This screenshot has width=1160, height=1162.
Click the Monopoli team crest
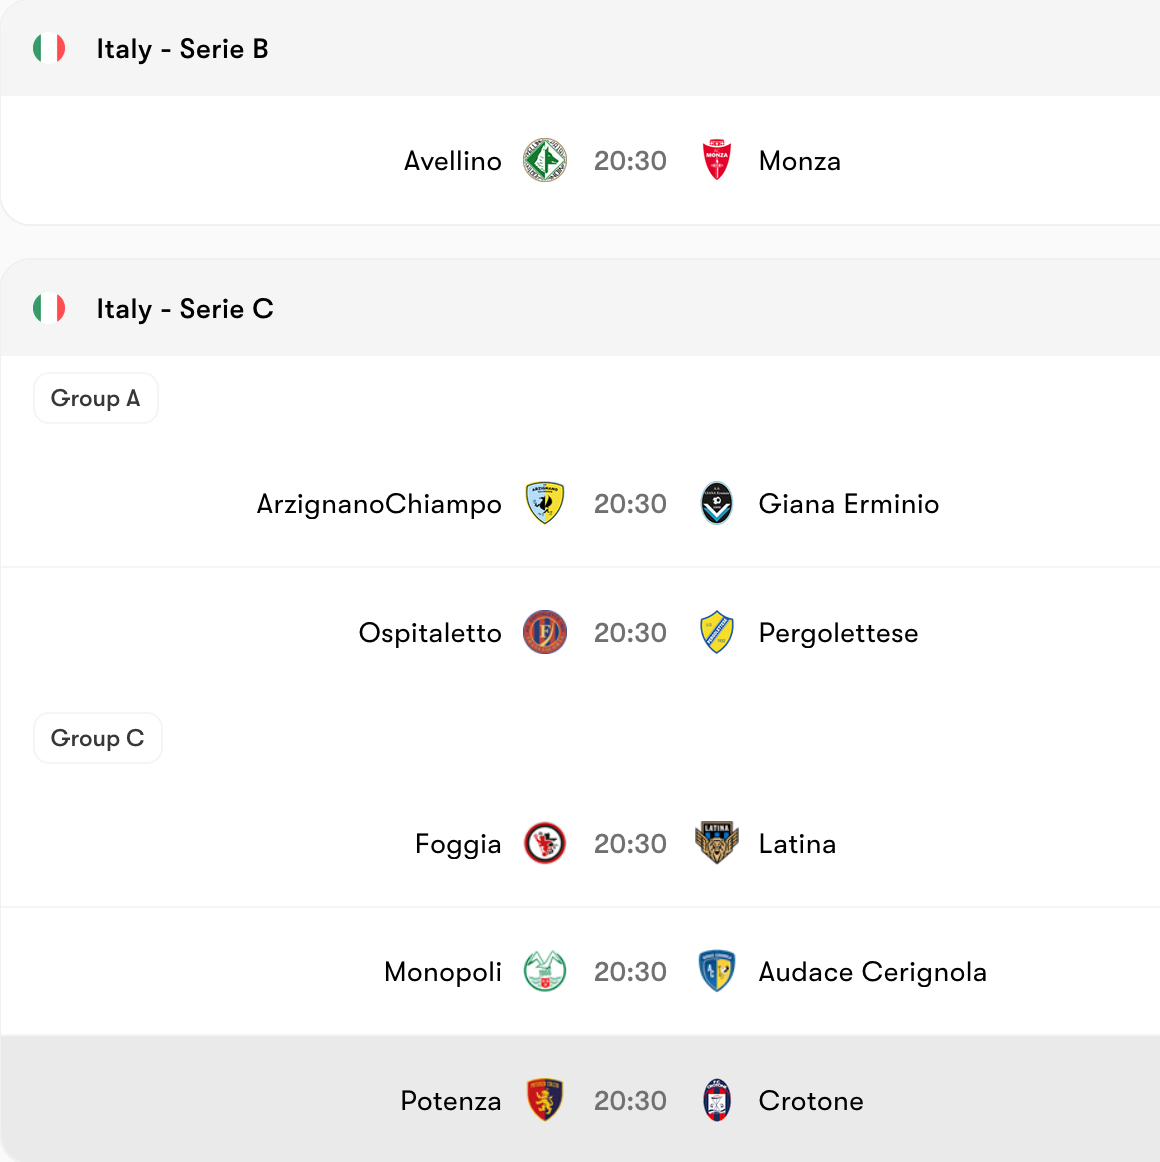coord(545,972)
